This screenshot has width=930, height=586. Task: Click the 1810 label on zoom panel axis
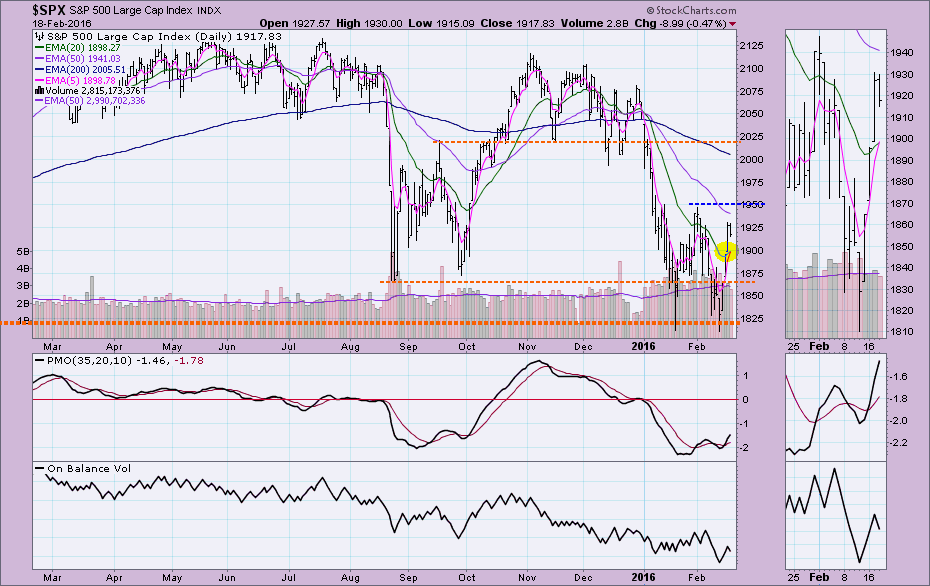point(900,332)
